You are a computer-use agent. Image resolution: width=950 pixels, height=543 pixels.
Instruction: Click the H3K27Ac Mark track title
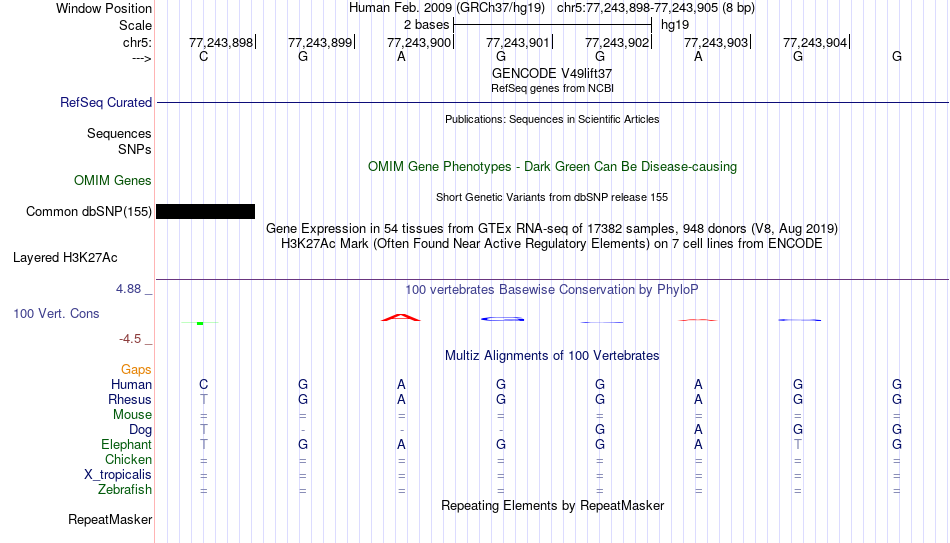tap(552, 244)
